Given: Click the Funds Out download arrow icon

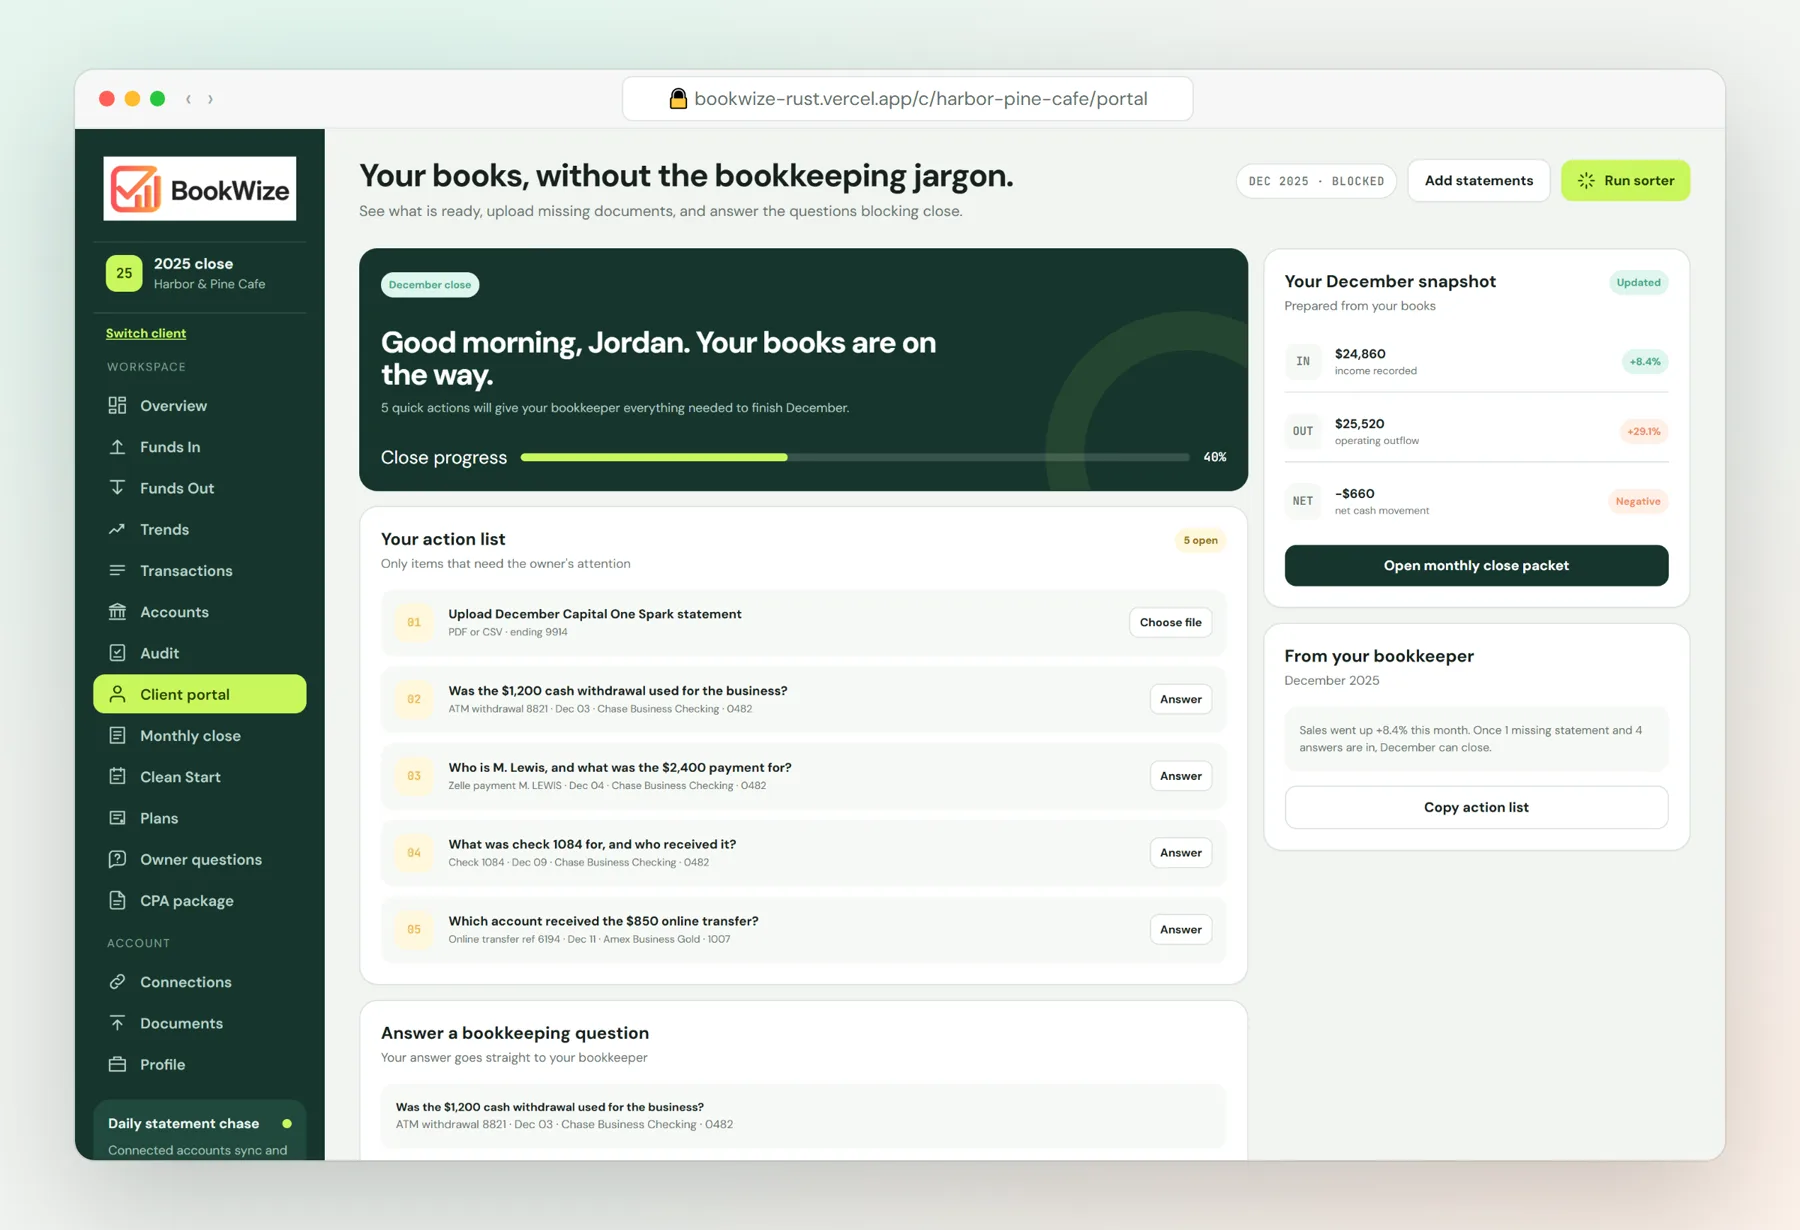Looking at the screenshot, I should tap(117, 488).
